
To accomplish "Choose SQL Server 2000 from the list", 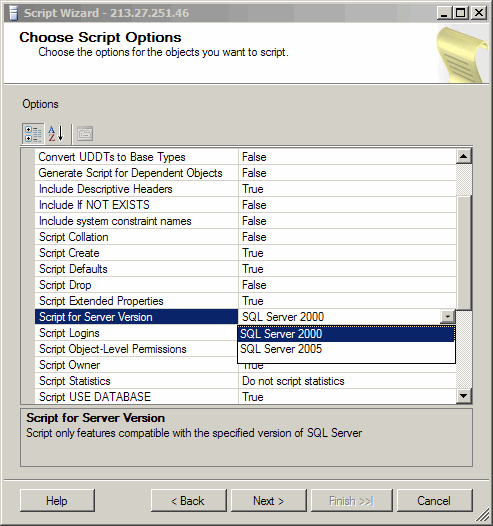I will pyautogui.click(x=346, y=334).
